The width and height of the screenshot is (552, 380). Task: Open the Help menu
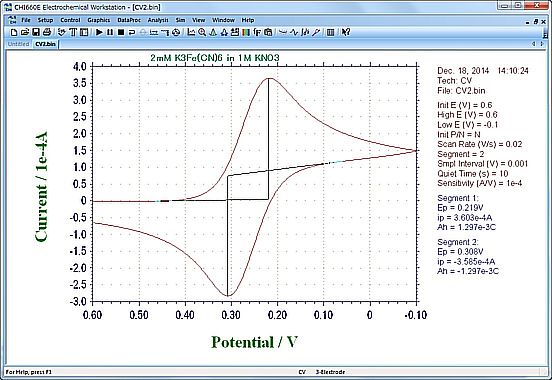tap(248, 20)
